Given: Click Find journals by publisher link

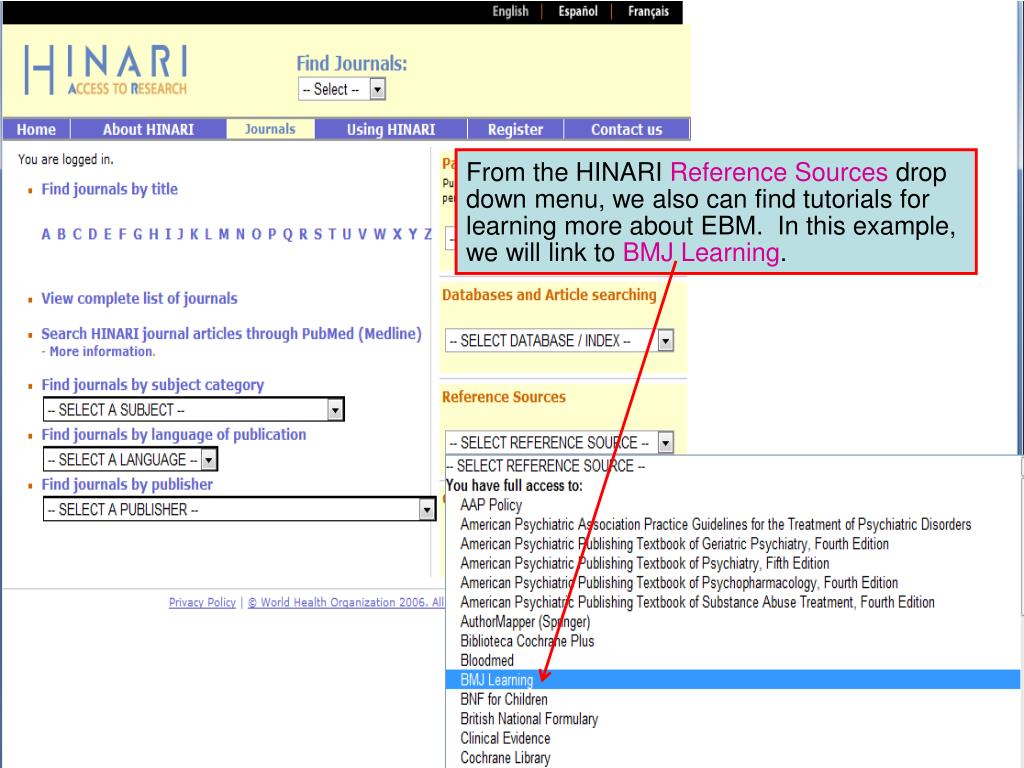Looking at the screenshot, I should pos(127,484).
